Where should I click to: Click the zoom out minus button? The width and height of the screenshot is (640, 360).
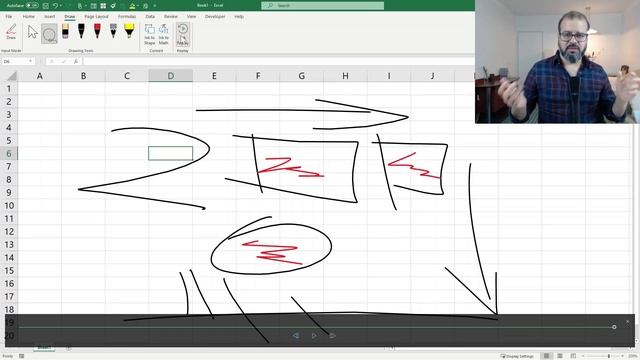coord(583,356)
